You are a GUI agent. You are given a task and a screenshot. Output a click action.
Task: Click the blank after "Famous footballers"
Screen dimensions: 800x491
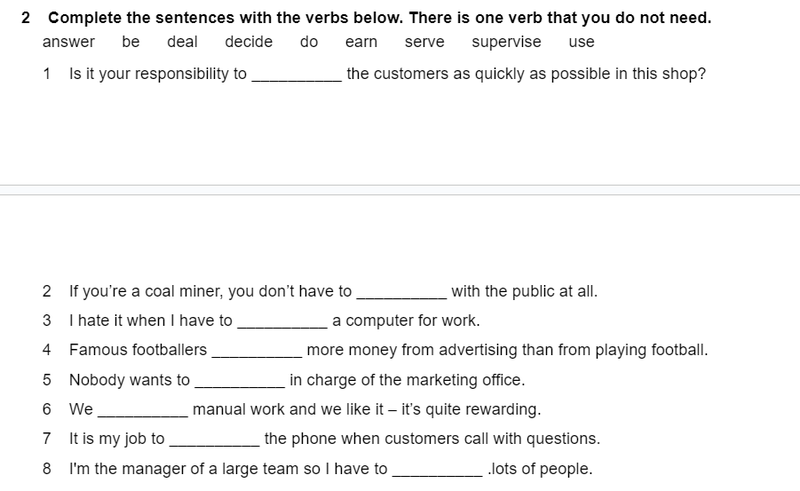(x=256, y=350)
